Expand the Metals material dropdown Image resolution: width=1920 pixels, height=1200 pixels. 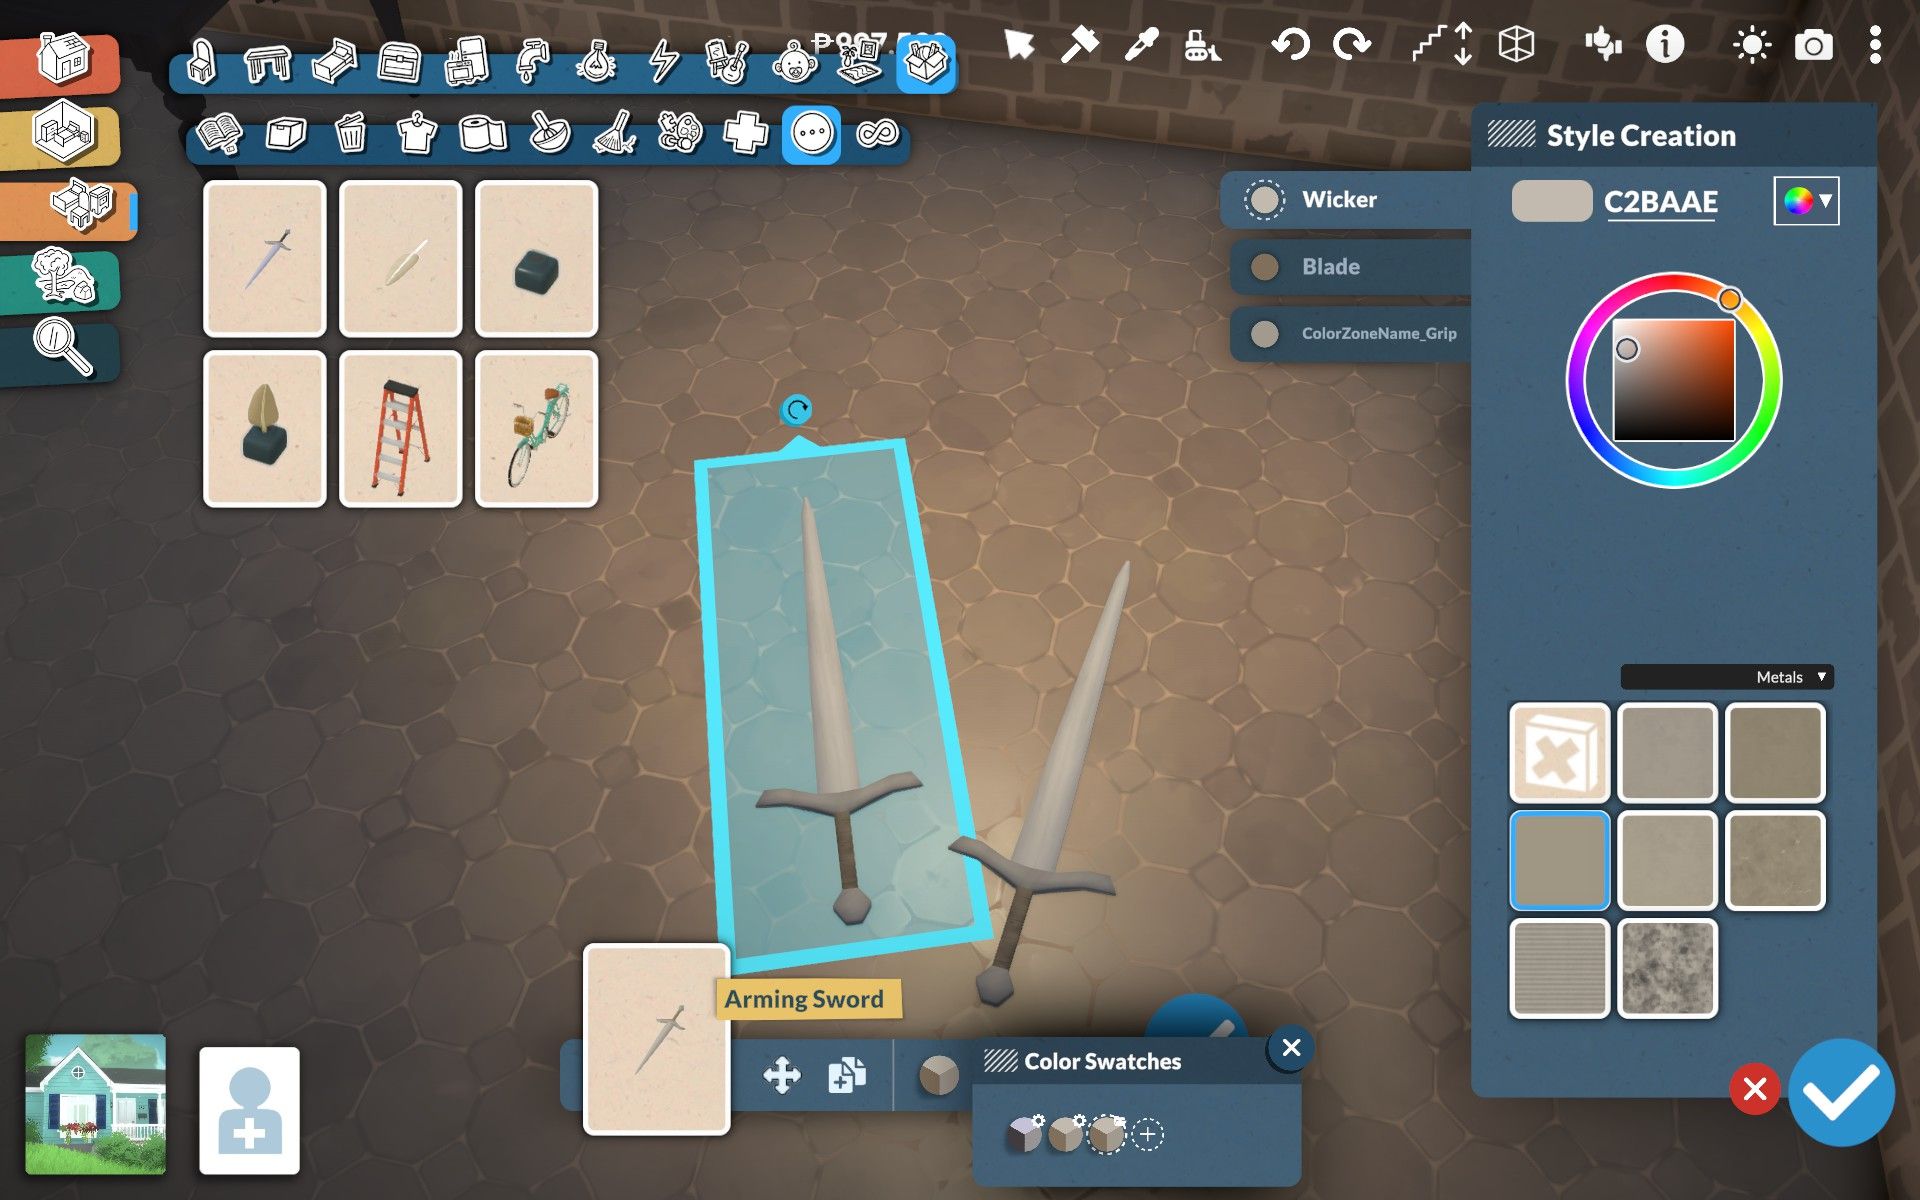(x=1727, y=677)
